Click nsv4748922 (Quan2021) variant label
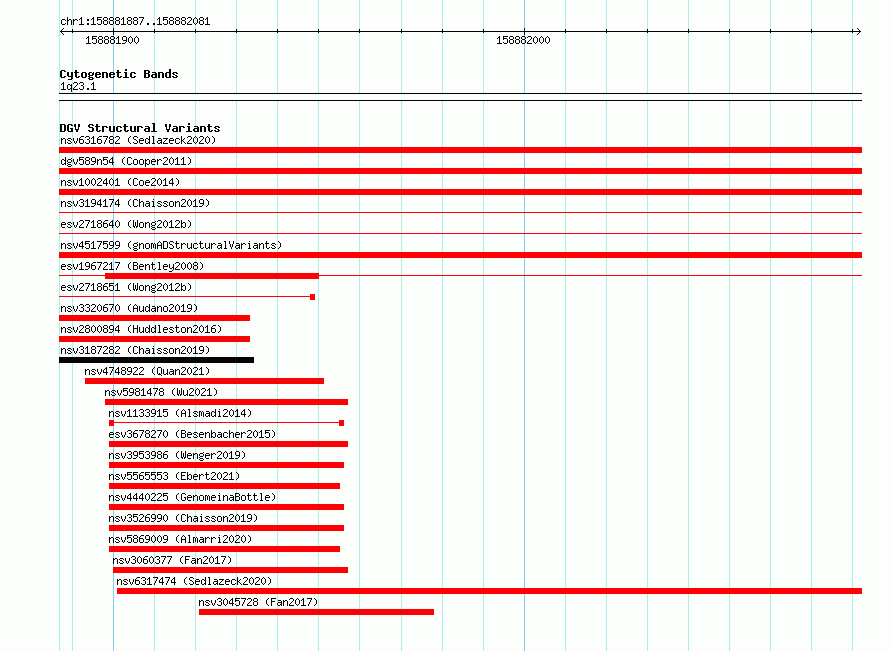 coord(147,371)
